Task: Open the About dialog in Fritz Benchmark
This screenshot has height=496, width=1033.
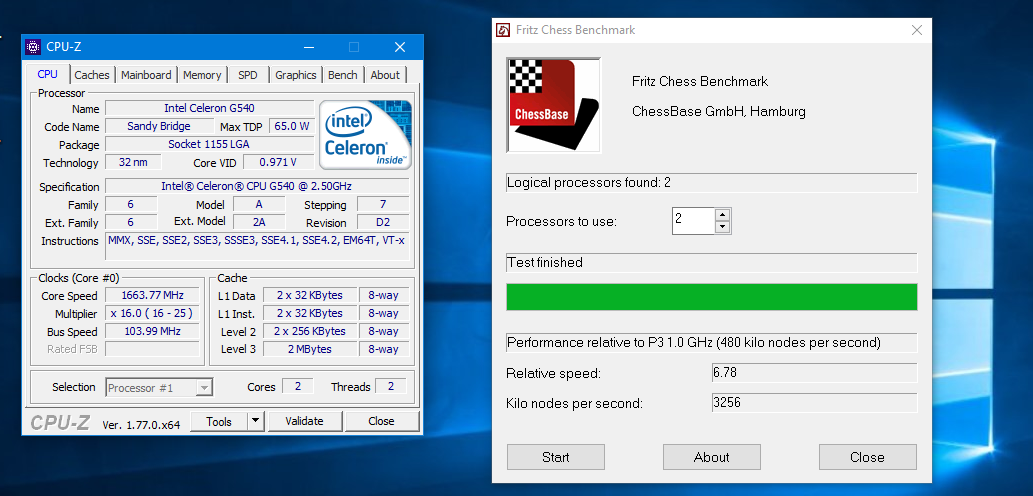Action: pos(712,457)
